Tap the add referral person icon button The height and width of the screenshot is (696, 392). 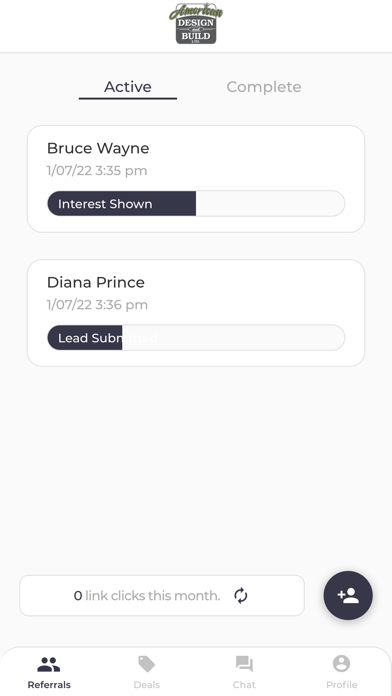click(348, 595)
